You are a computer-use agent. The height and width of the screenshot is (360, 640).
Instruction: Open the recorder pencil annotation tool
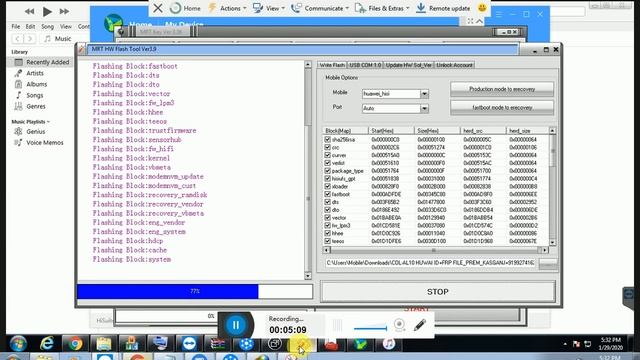(x=420, y=325)
